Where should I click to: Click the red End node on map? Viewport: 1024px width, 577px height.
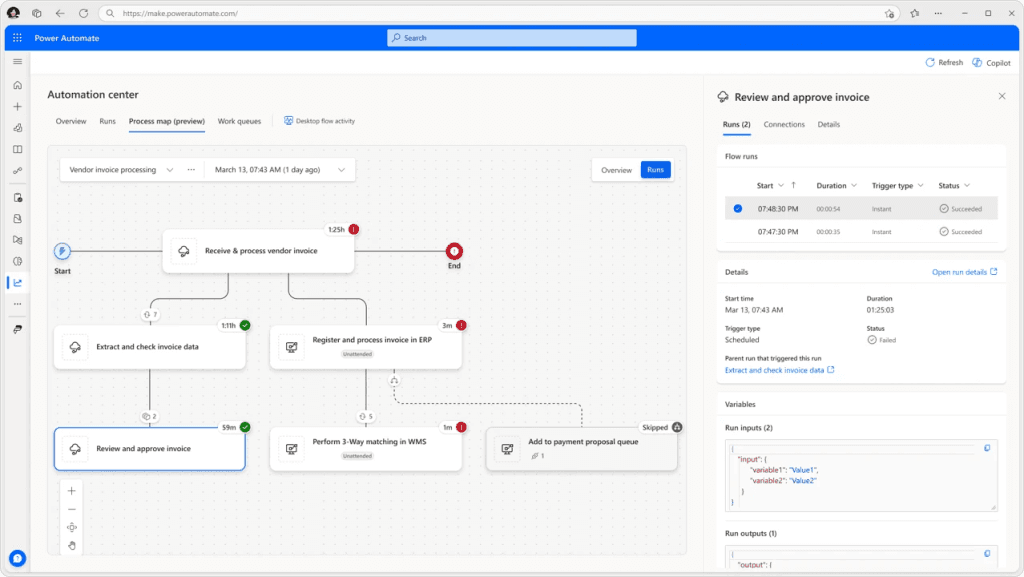pos(454,251)
